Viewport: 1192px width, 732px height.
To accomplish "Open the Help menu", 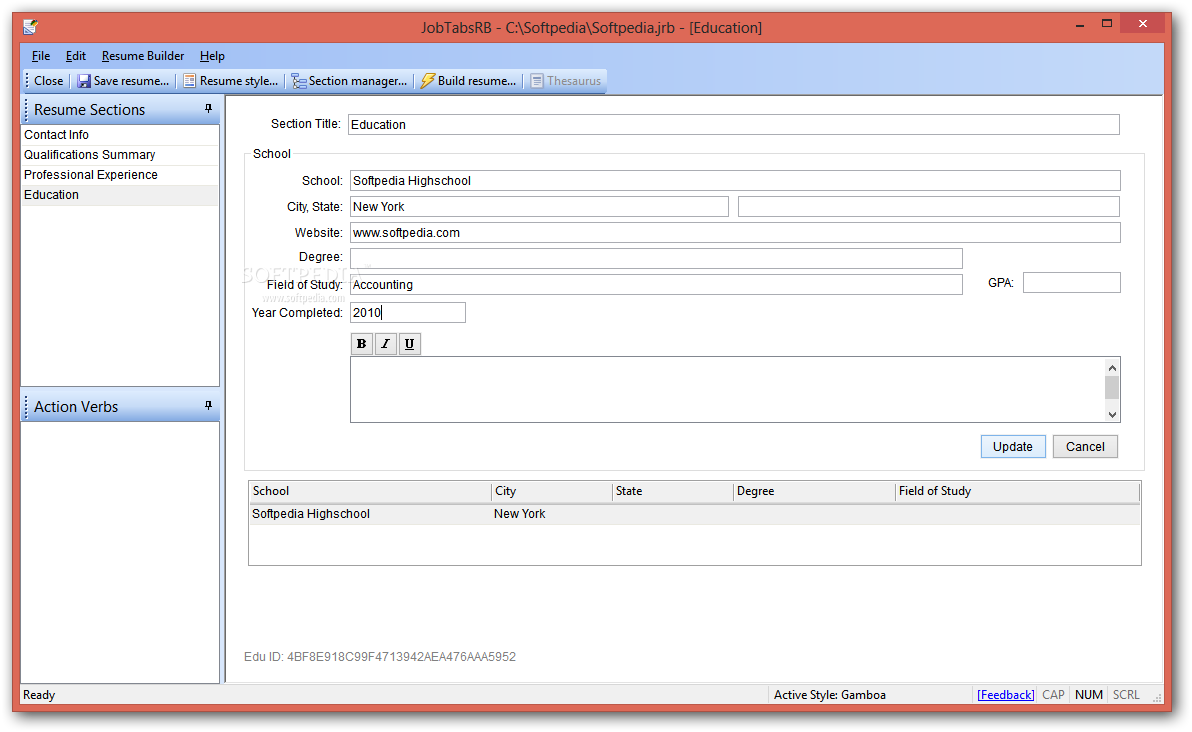I will [x=212, y=56].
